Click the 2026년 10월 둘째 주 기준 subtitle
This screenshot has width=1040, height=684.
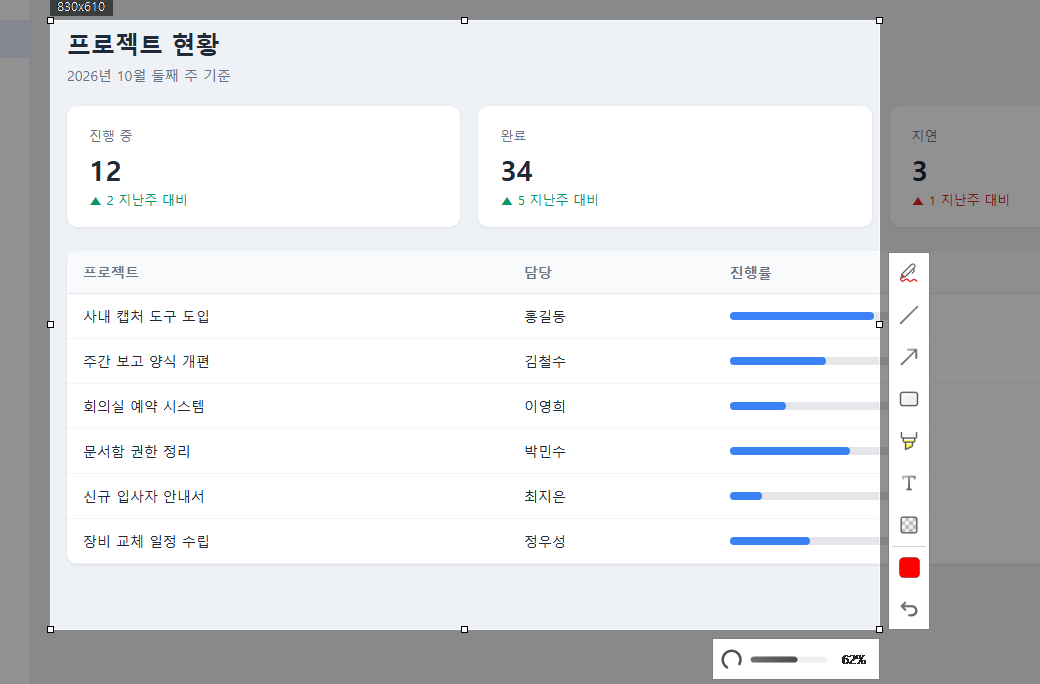click(x=149, y=76)
